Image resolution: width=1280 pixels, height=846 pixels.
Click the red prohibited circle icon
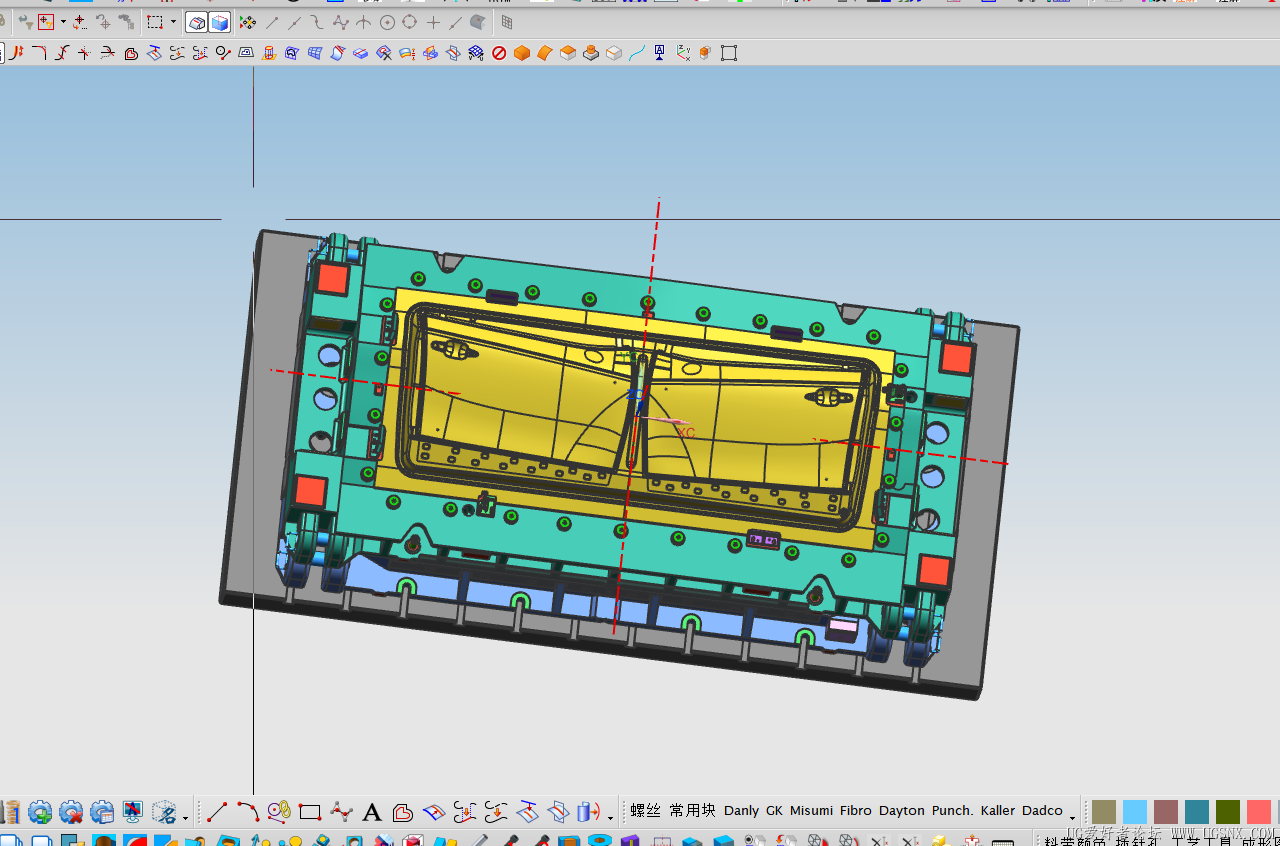[x=499, y=53]
